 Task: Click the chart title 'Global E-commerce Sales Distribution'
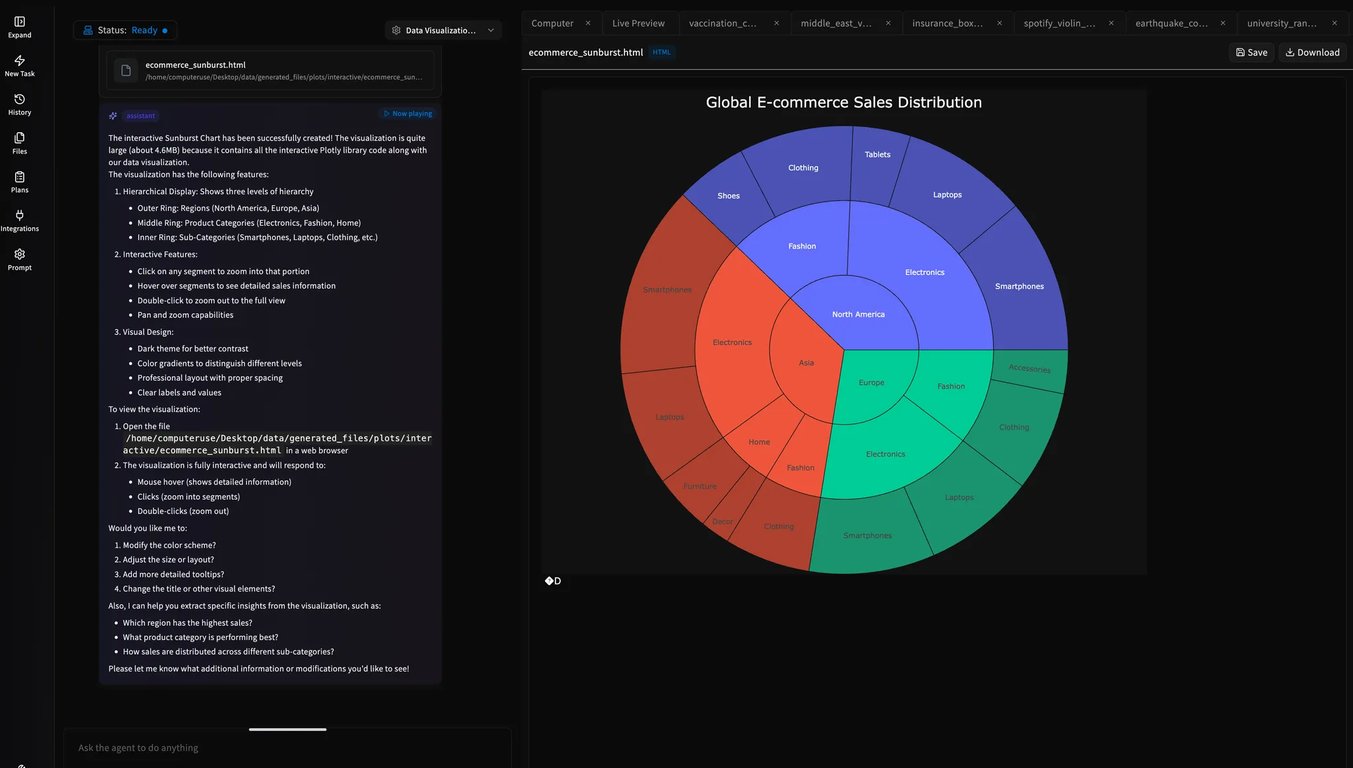844,102
